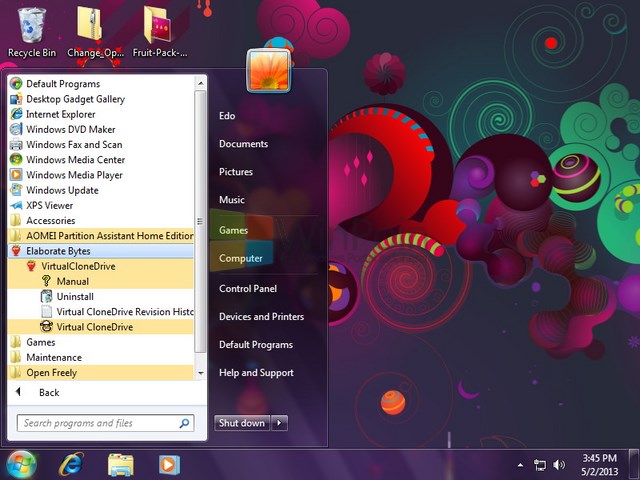Open Devices and Printers
Image resolution: width=640 pixels, height=480 pixels.
(x=262, y=317)
